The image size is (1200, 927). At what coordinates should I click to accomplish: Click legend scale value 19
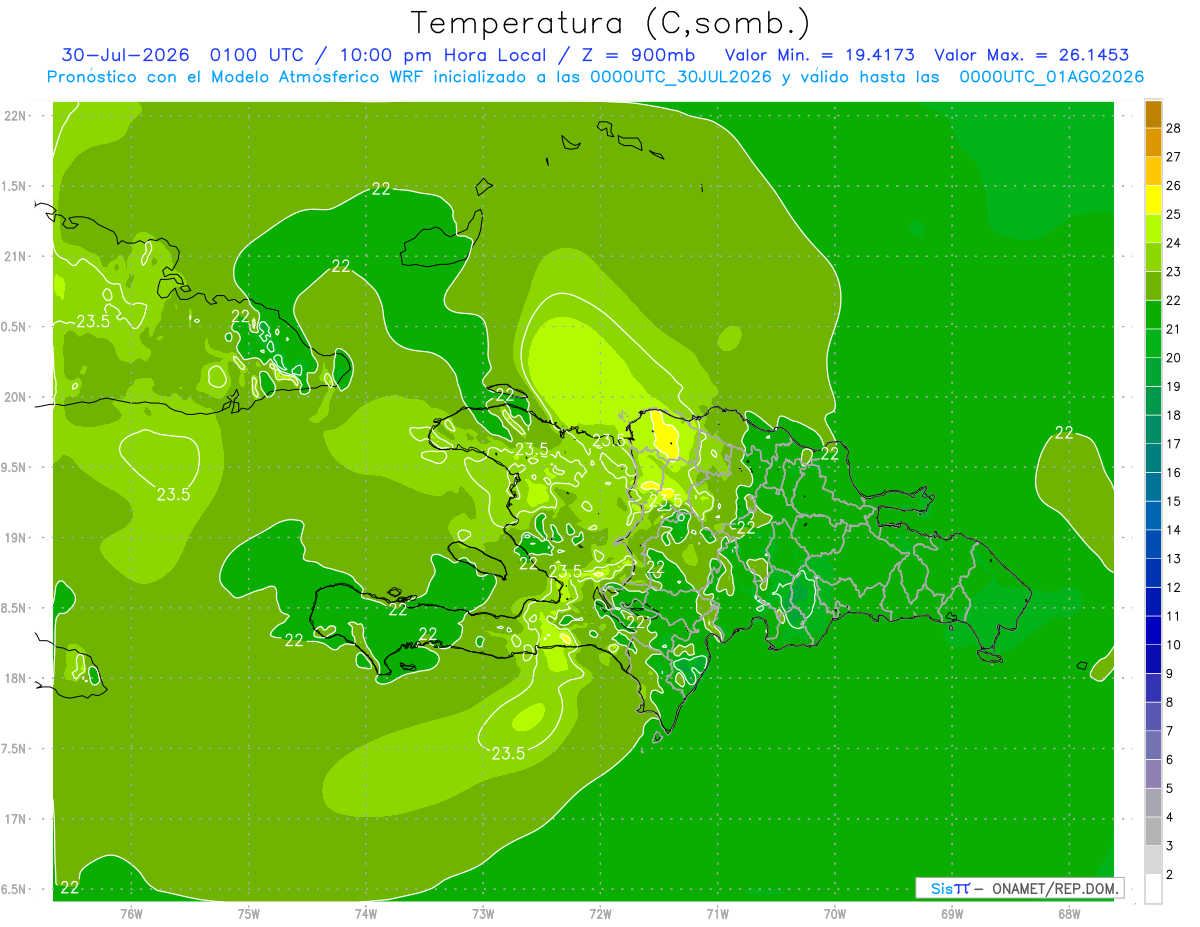click(x=1174, y=386)
